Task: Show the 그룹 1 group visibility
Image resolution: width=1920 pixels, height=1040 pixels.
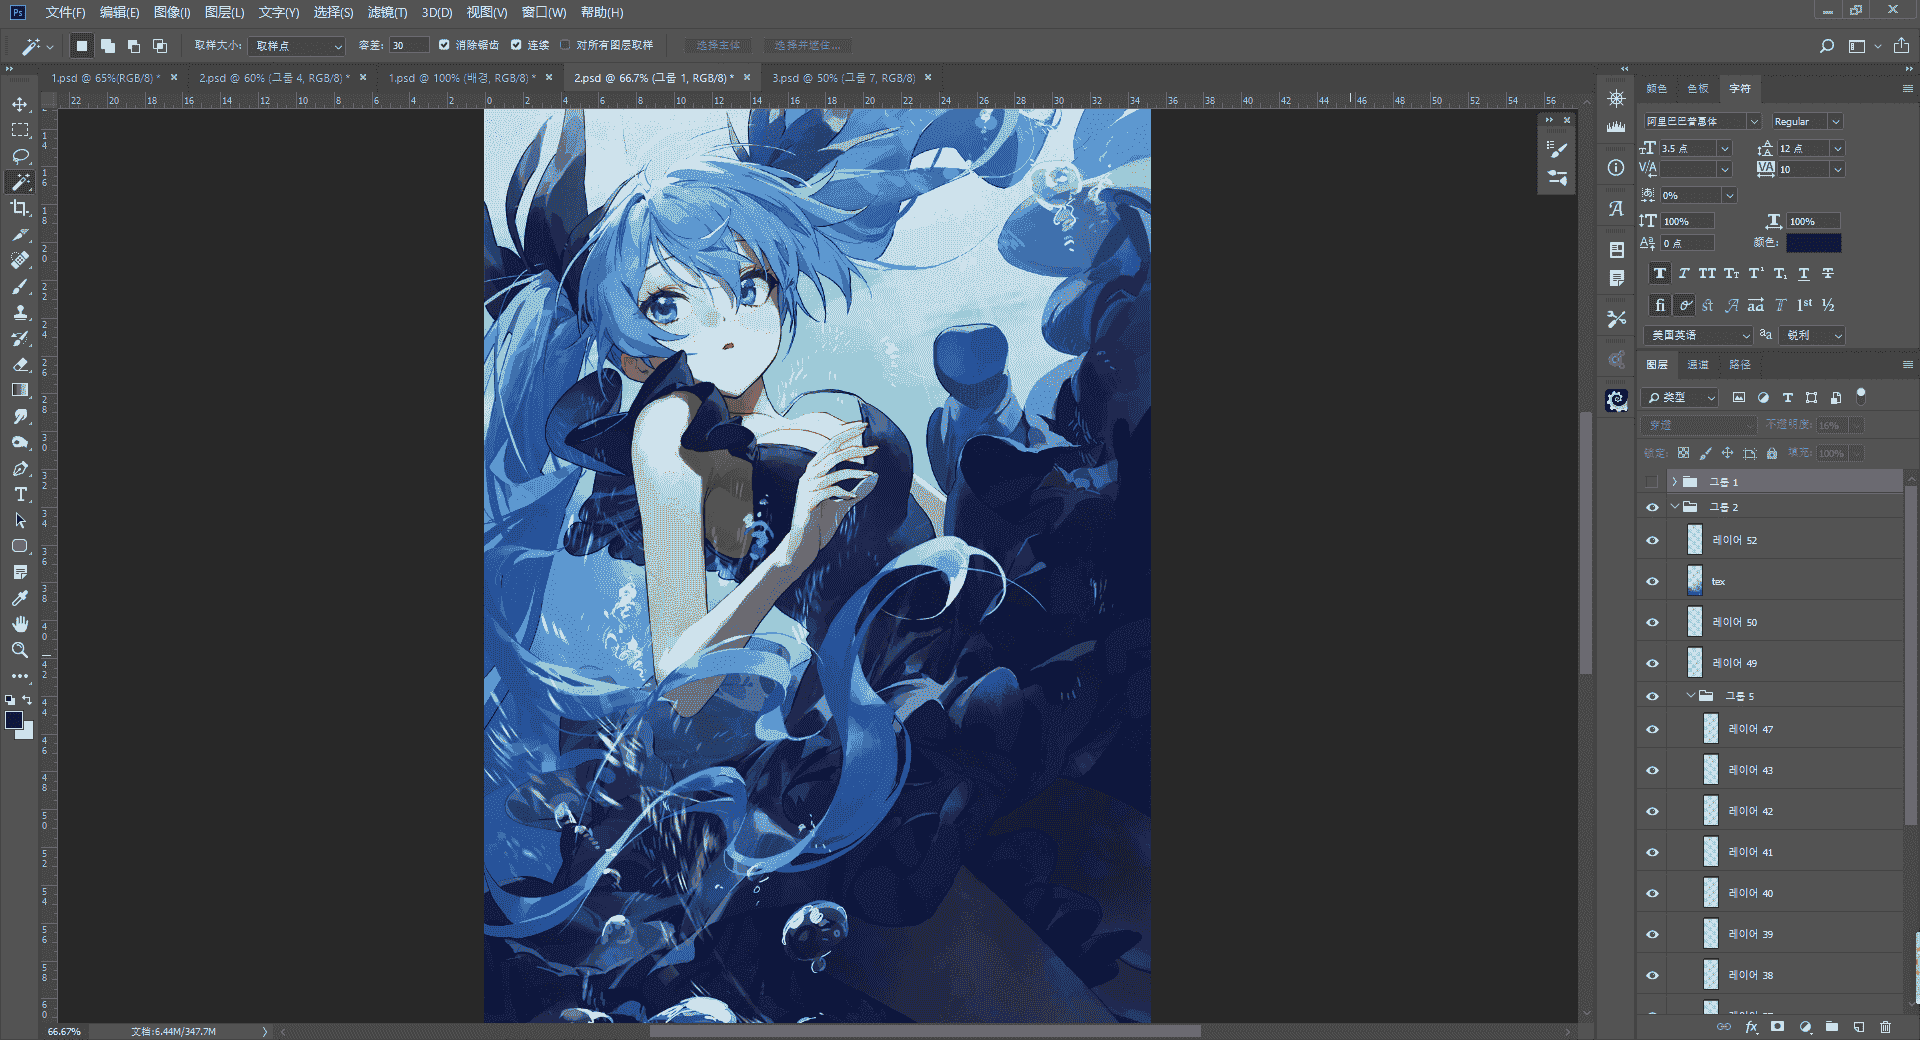Action: point(1652,482)
